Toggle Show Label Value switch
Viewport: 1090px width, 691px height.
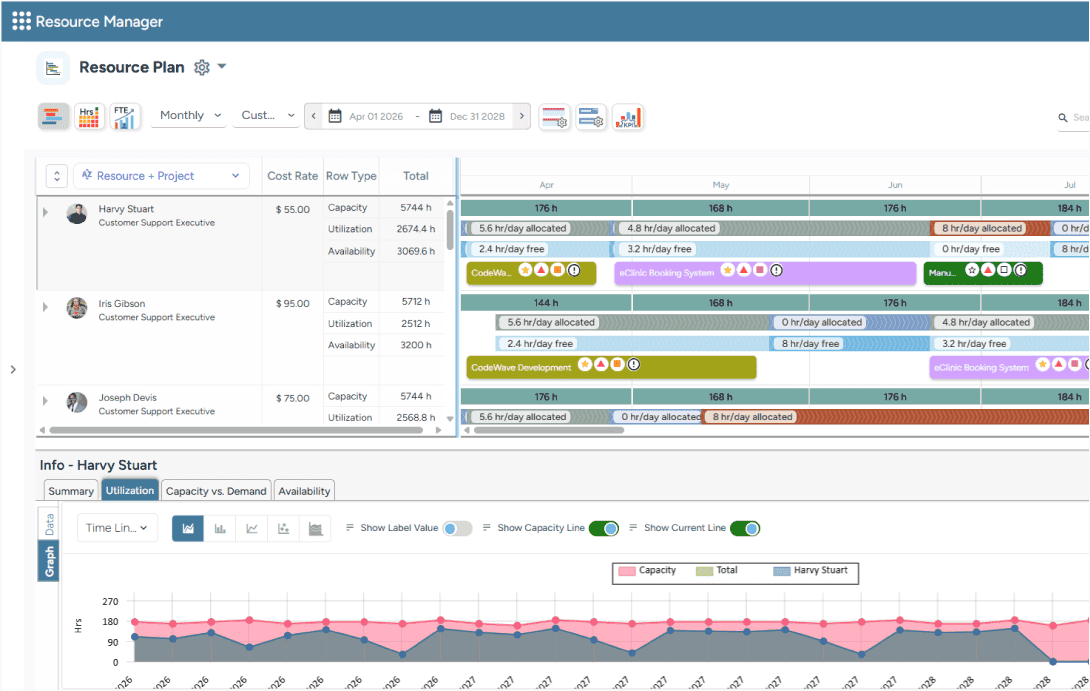click(457, 528)
